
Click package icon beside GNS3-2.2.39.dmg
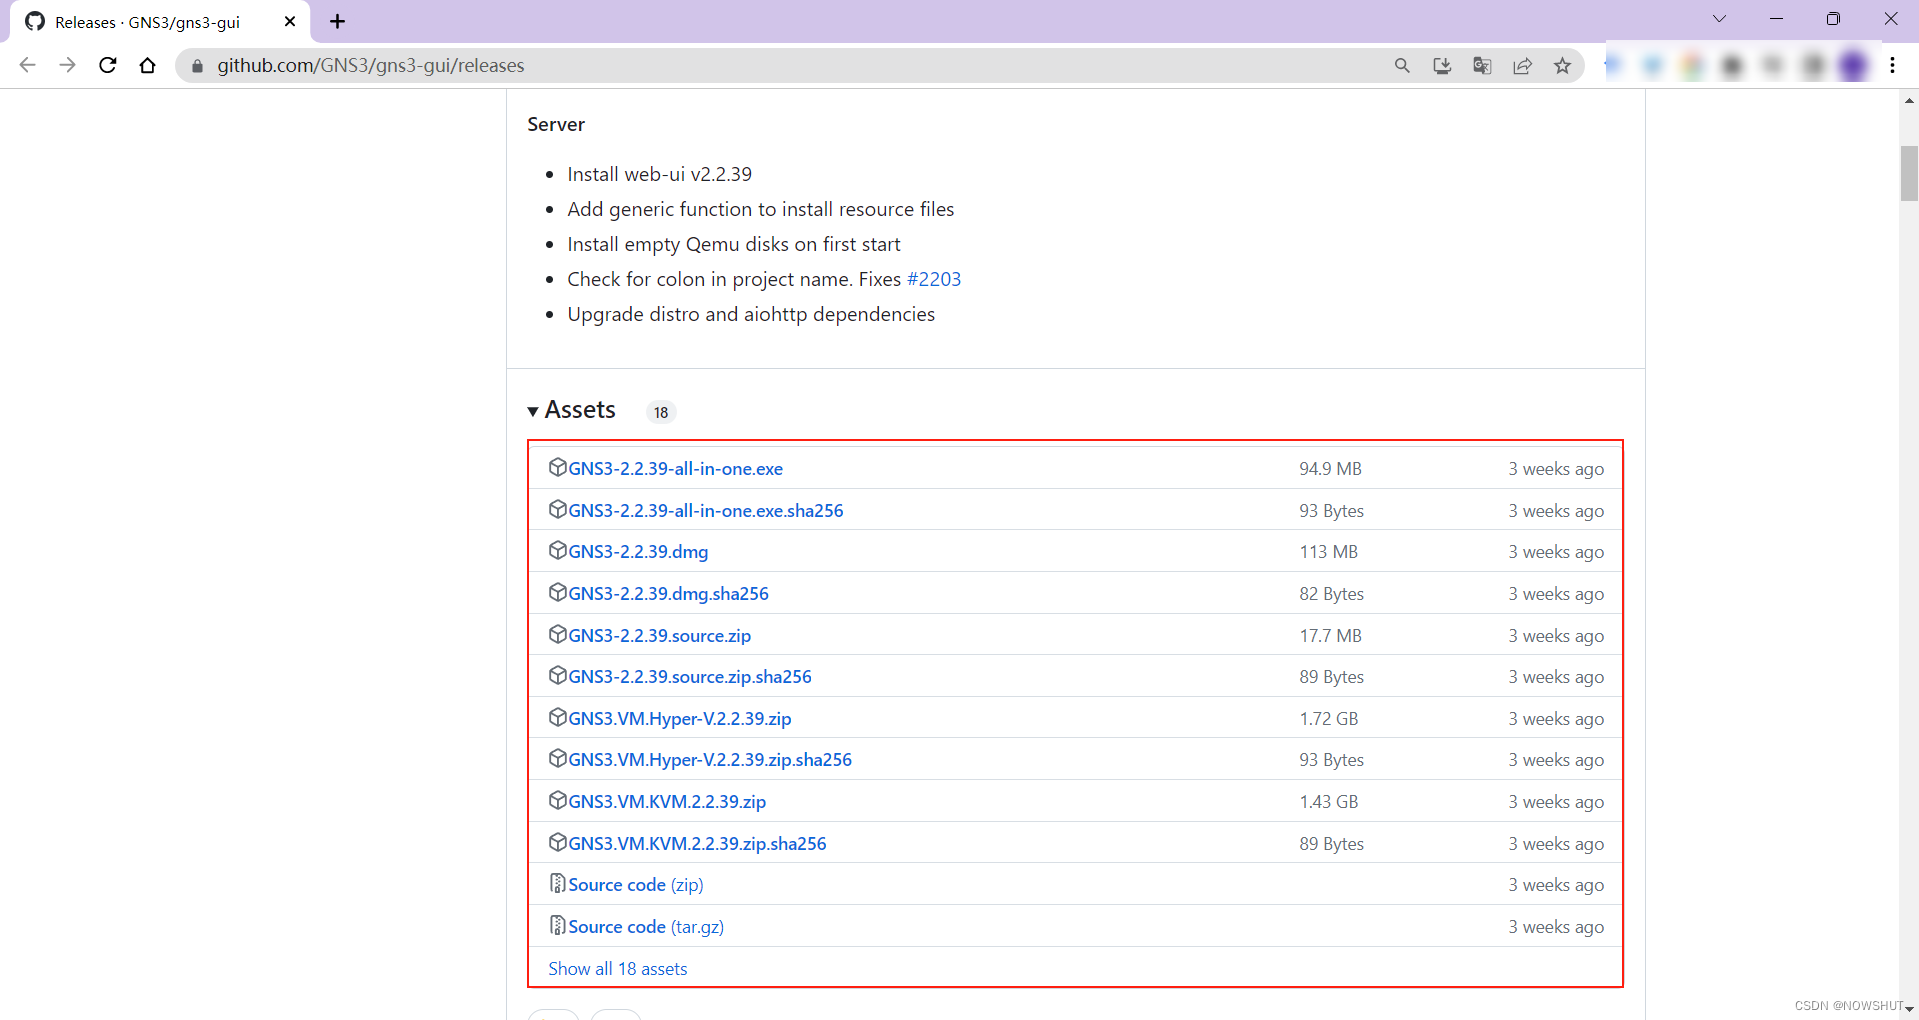click(558, 550)
